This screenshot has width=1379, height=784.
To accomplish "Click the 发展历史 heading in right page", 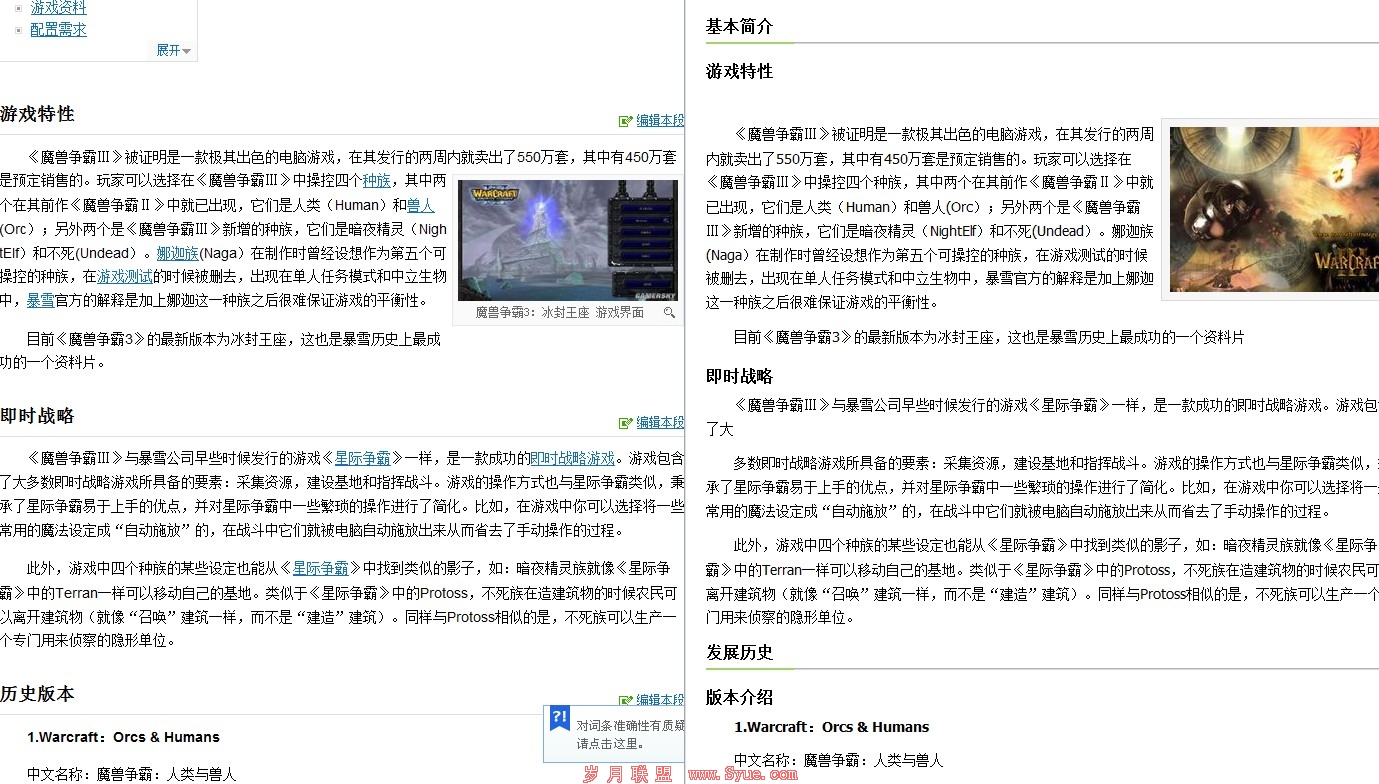I will [x=739, y=653].
